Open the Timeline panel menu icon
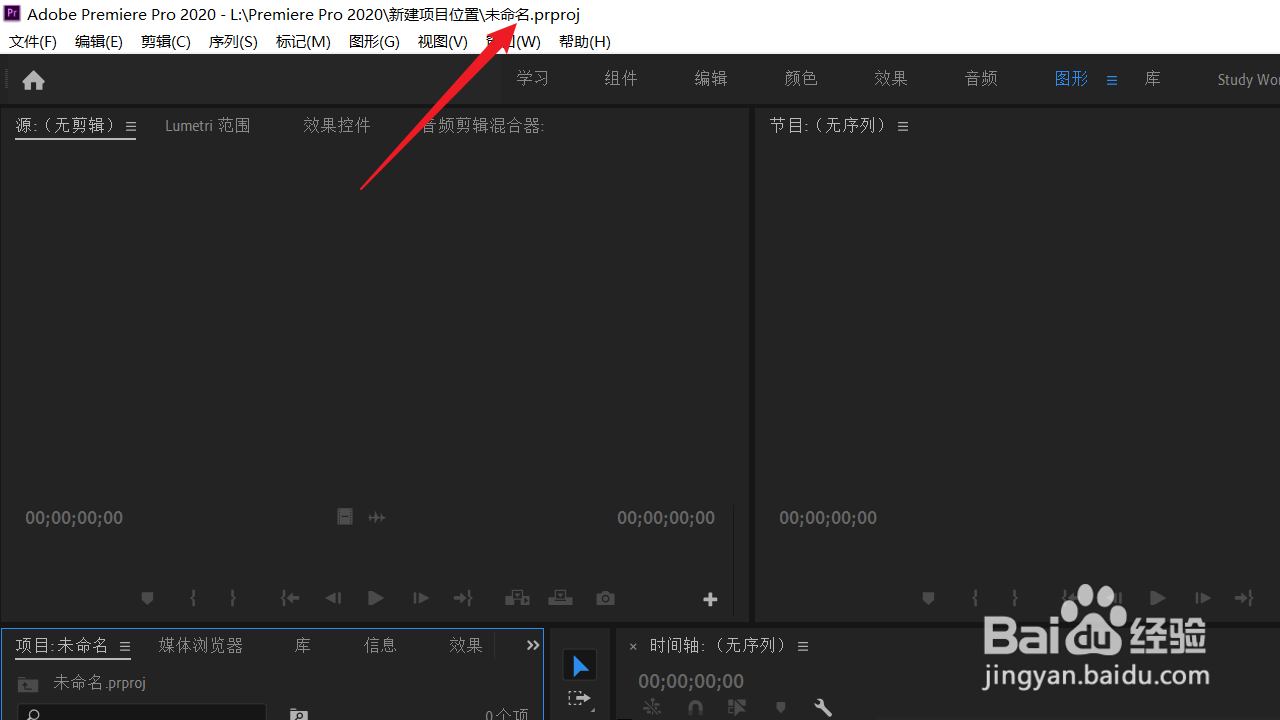This screenshot has height=720, width=1280. [x=803, y=647]
